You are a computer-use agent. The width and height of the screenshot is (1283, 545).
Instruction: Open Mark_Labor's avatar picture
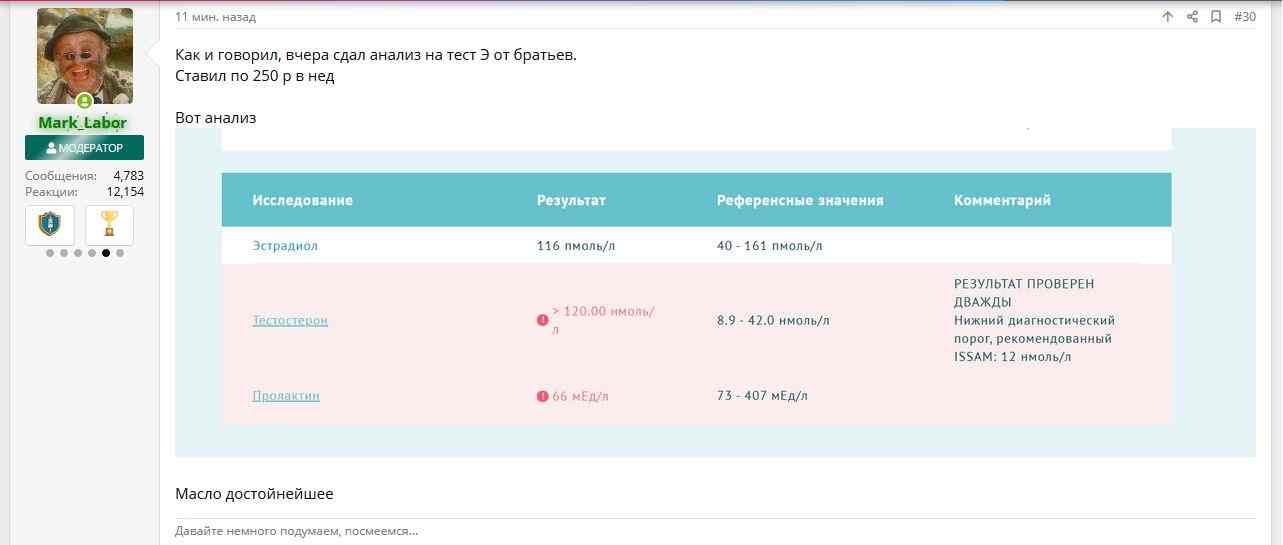pos(84,56)
